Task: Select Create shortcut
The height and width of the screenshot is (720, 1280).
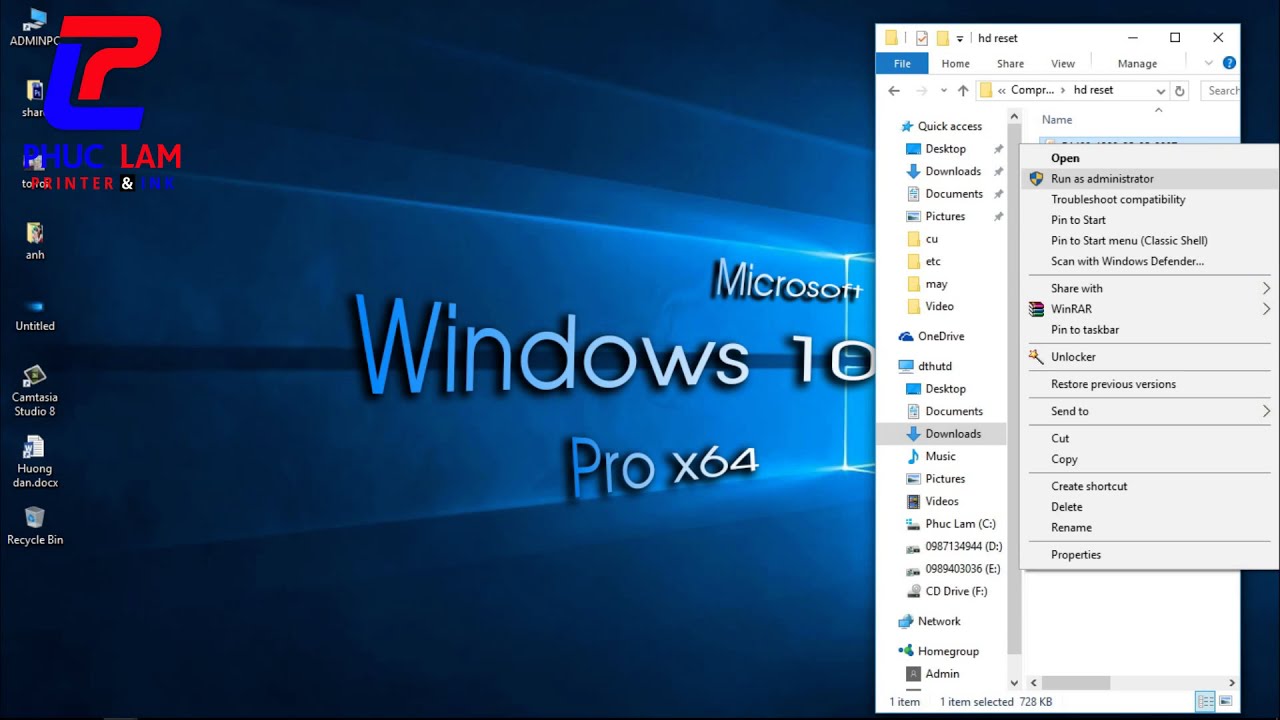Action: (x=1149, y=486)
